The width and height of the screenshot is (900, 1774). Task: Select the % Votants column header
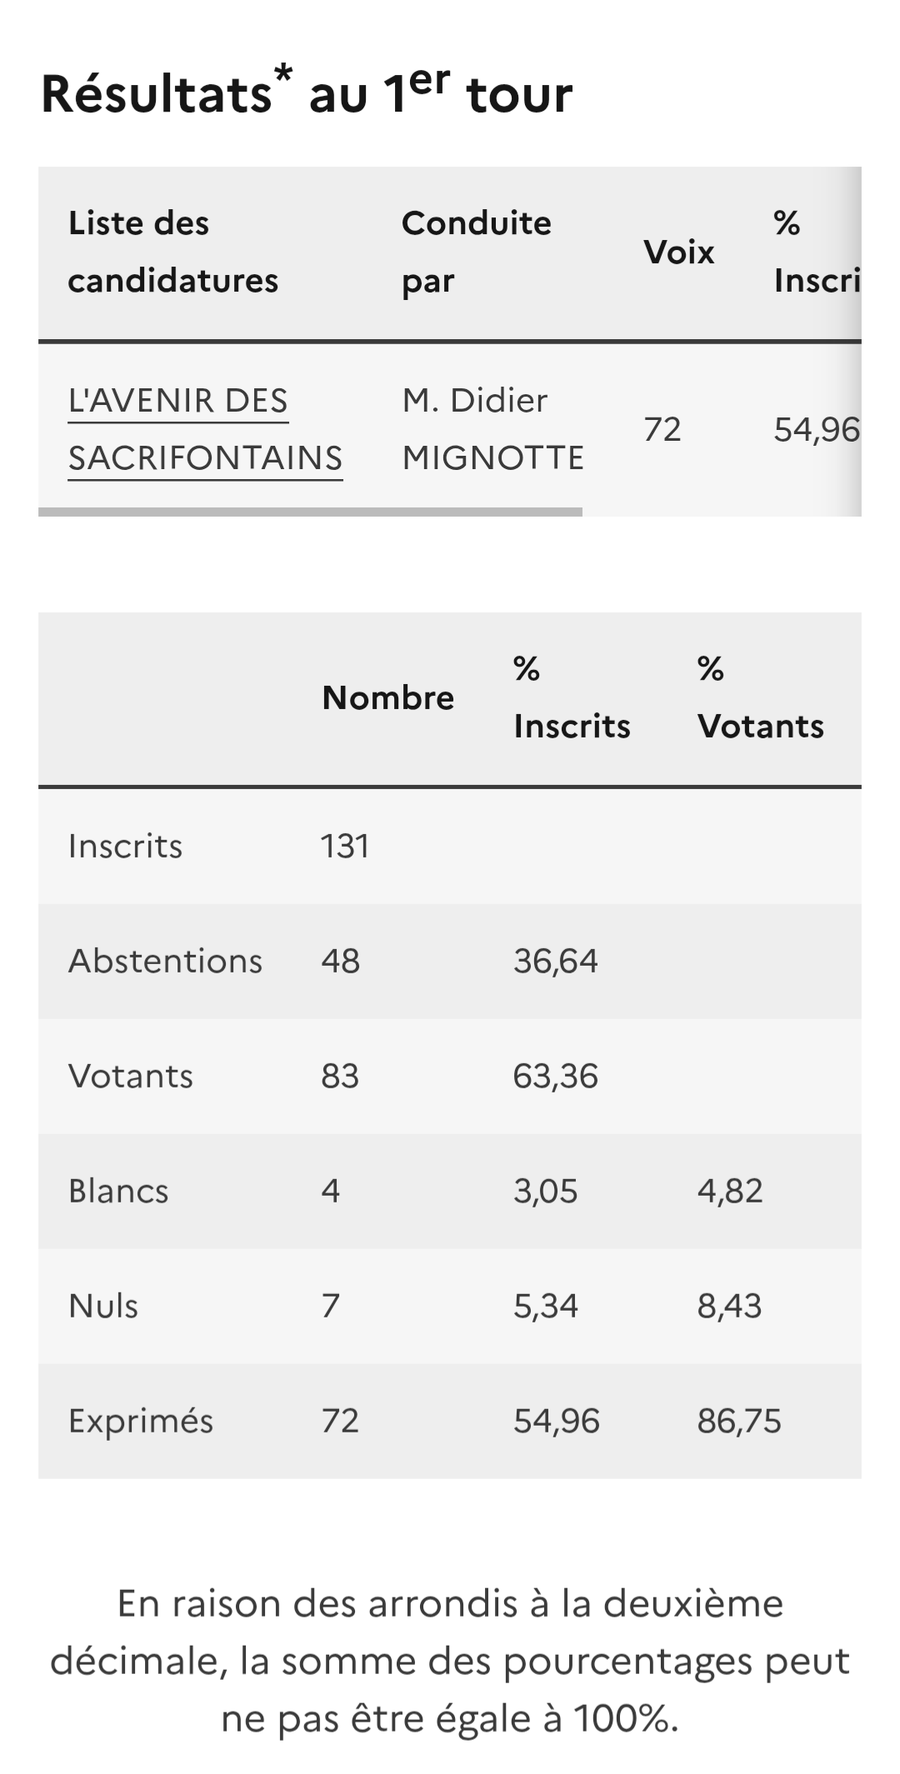(760, 697)
